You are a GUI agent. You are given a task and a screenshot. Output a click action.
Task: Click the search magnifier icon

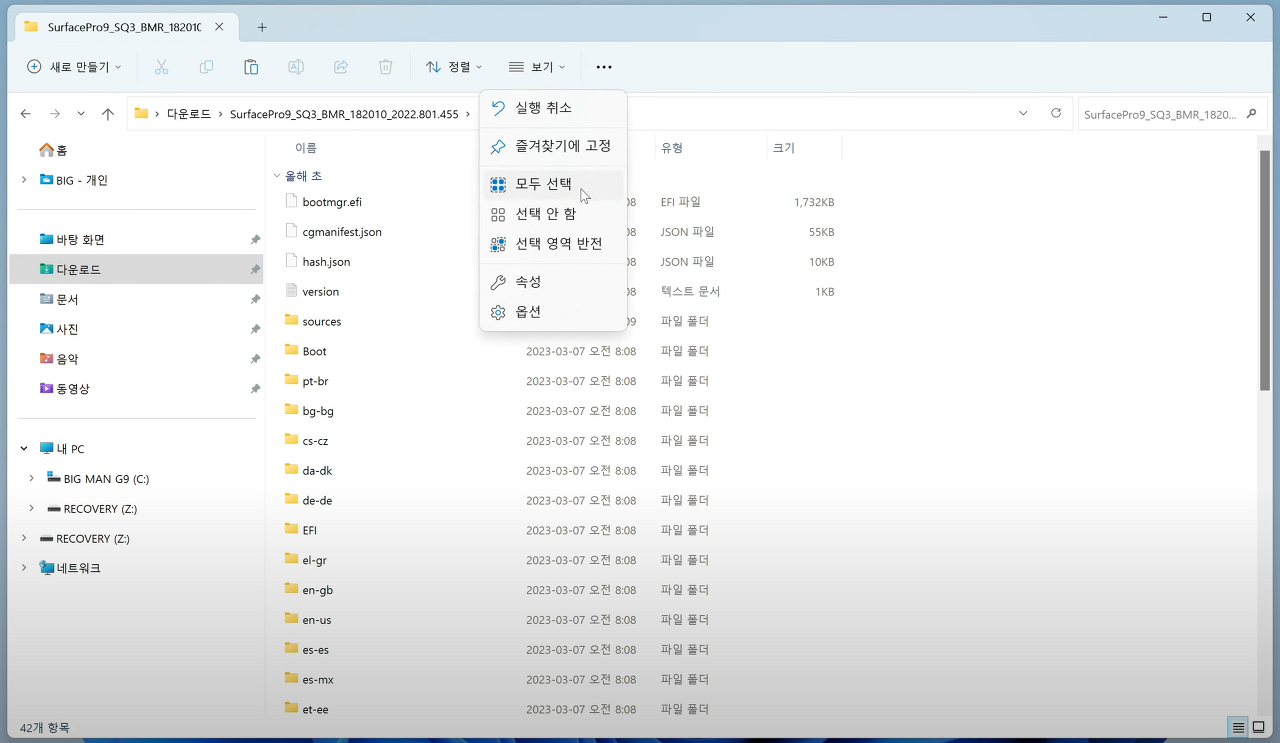pyautogui.click(x=1251, y=114)
